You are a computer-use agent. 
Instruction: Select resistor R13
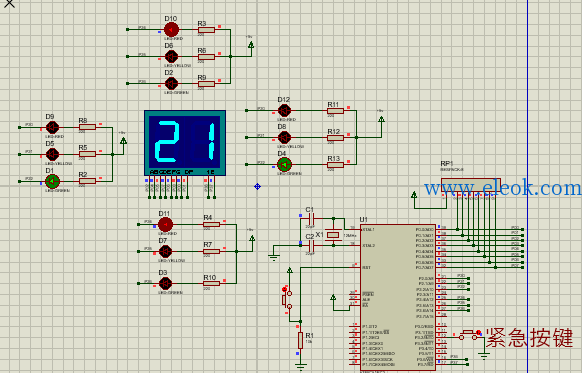tap(335, 165)
